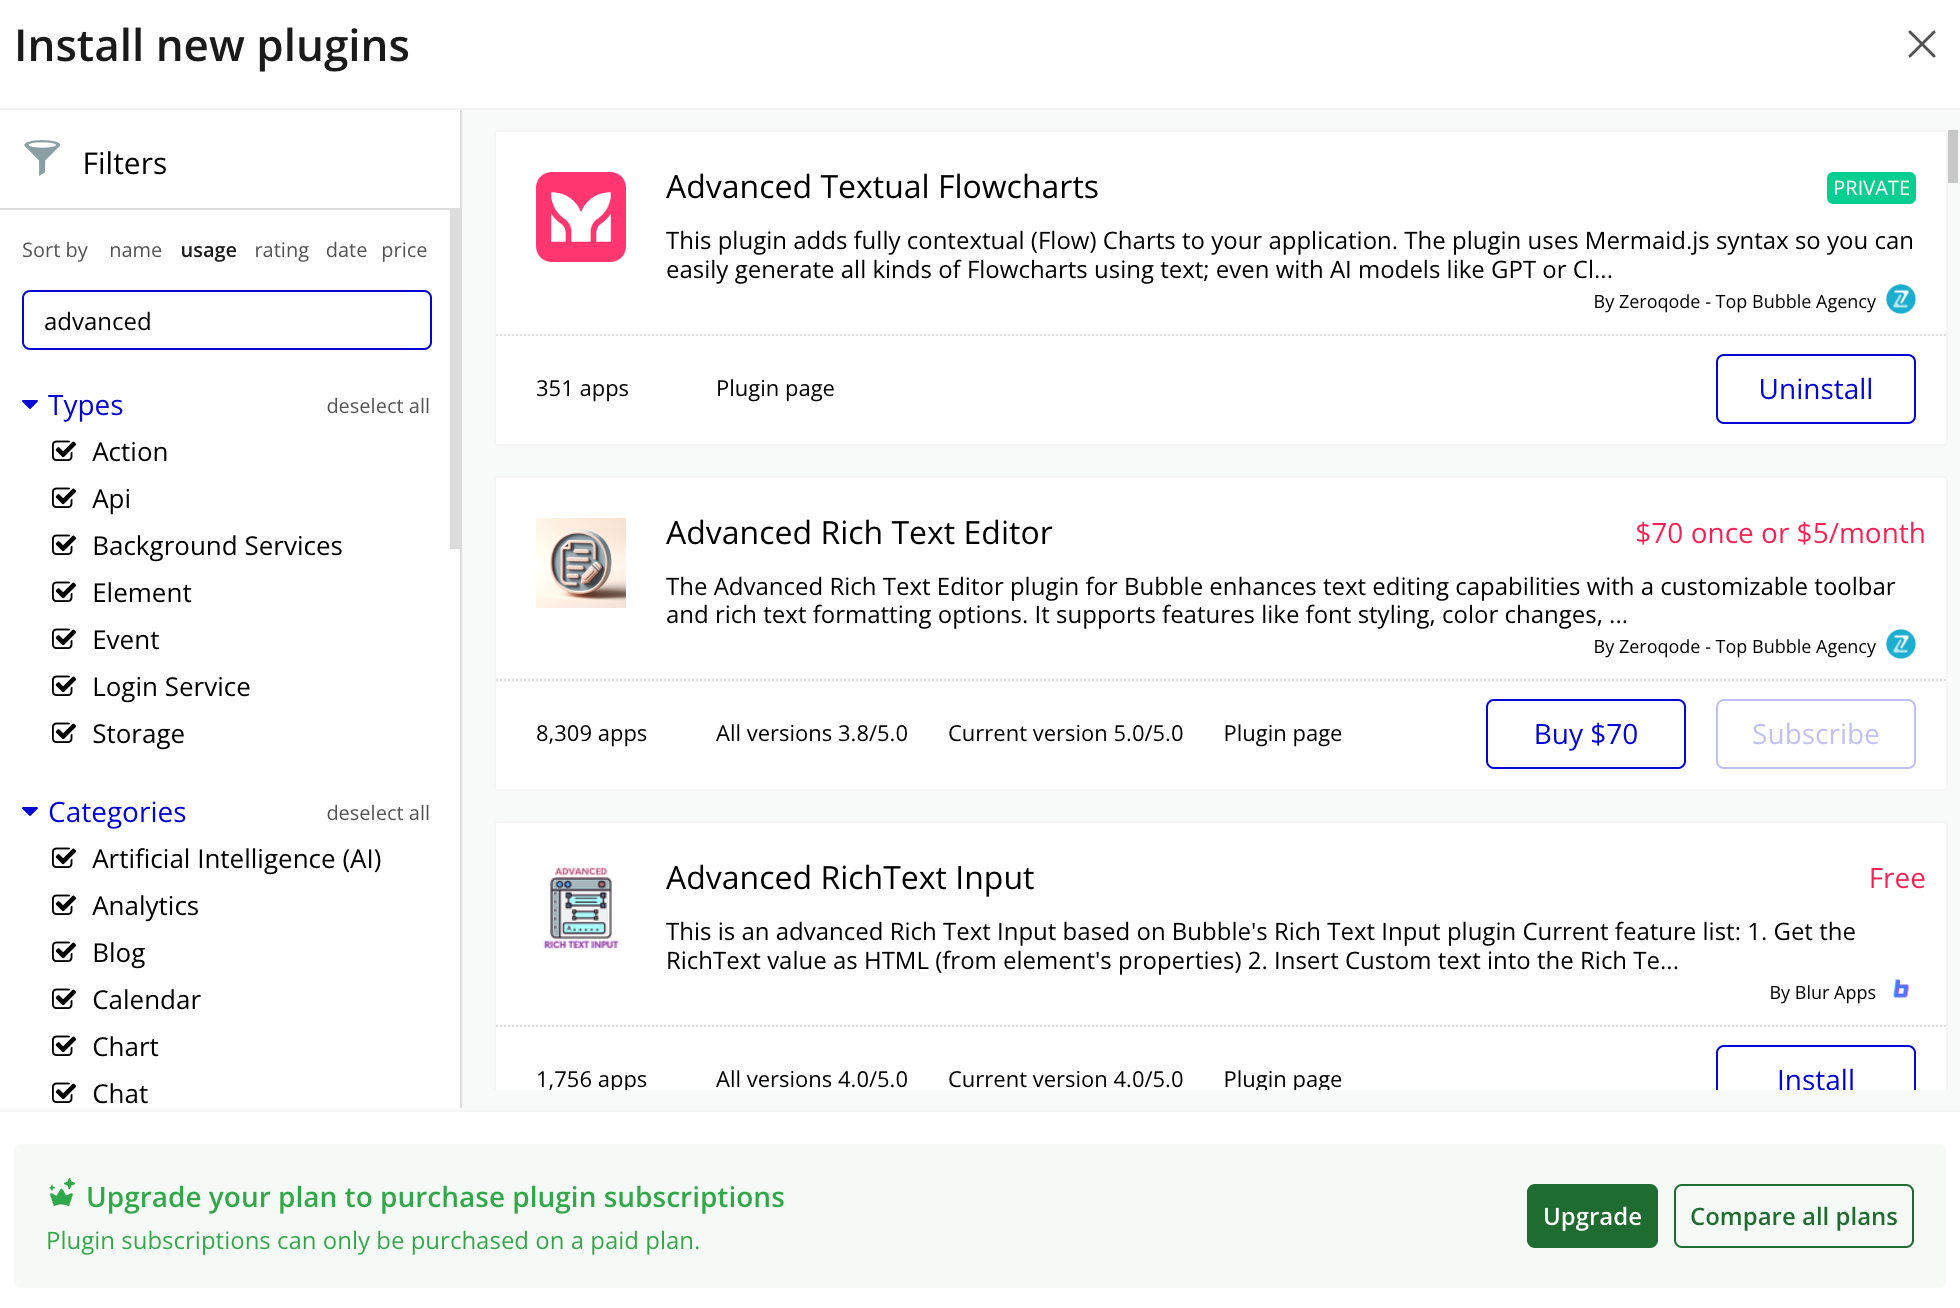Click the plugin search field containing advanced
This screenshot has height=1308, width=1960.
(x=227, y=320)
